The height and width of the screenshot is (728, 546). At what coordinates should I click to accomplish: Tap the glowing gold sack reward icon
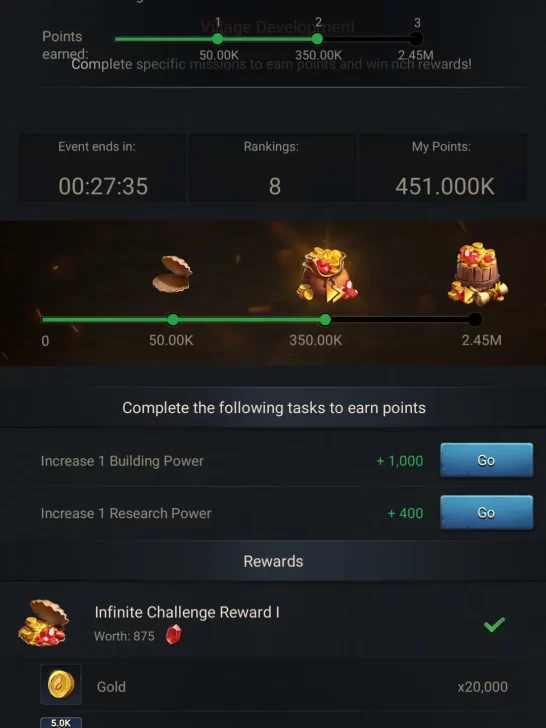pos(327,275)
